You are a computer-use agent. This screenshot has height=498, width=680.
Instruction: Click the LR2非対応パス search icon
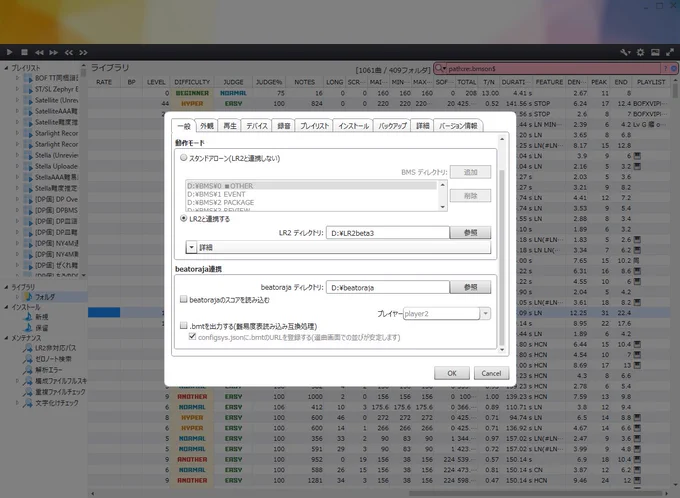click(28, 347)
